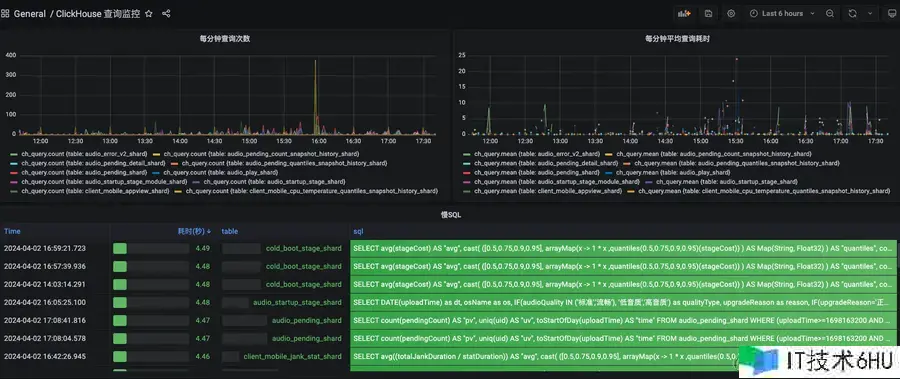Viewport: 900px width, 379px height.
Task: Toggle audio_error_v2_shard count series in legend
Action: 79,154
